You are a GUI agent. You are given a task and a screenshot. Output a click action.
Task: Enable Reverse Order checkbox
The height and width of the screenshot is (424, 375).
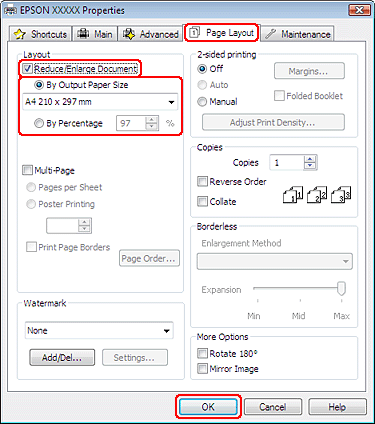coord(202,182)
